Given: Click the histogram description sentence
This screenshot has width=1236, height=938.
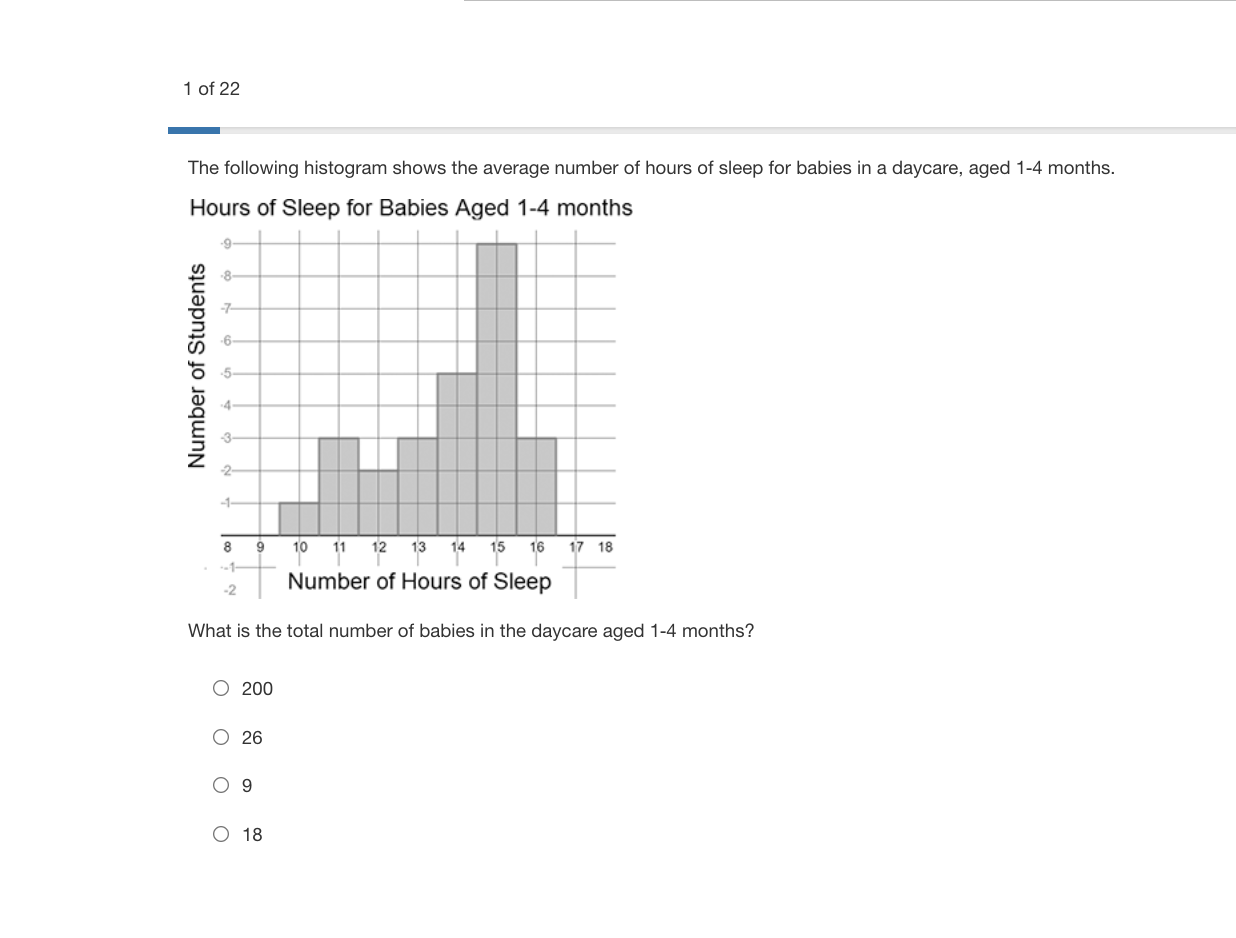Looking at the screenshot, I should (651, 168).
